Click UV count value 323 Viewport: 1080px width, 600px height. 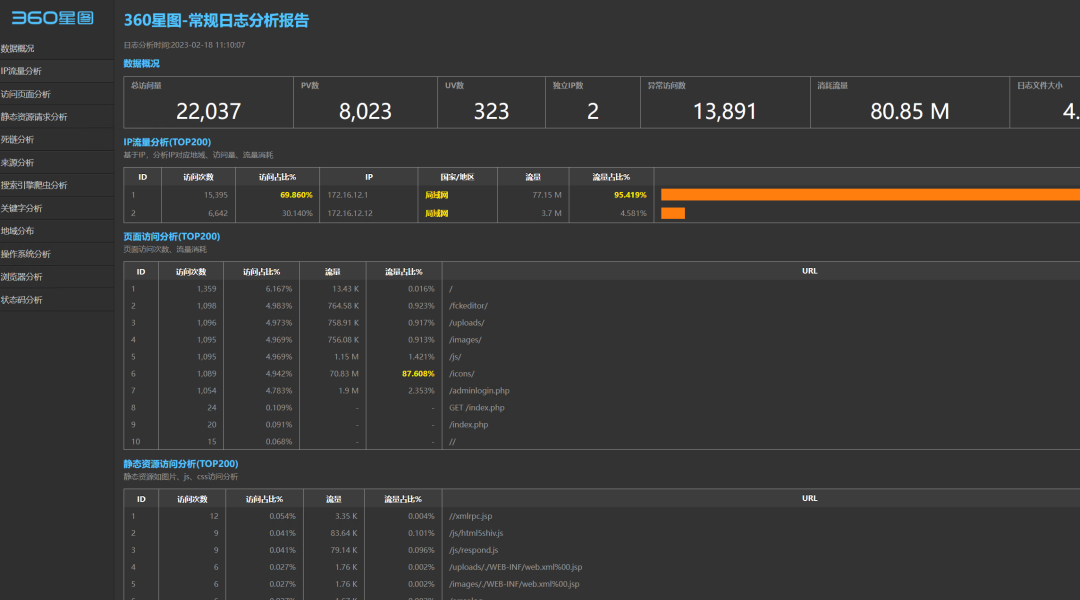tap(491, 111)
